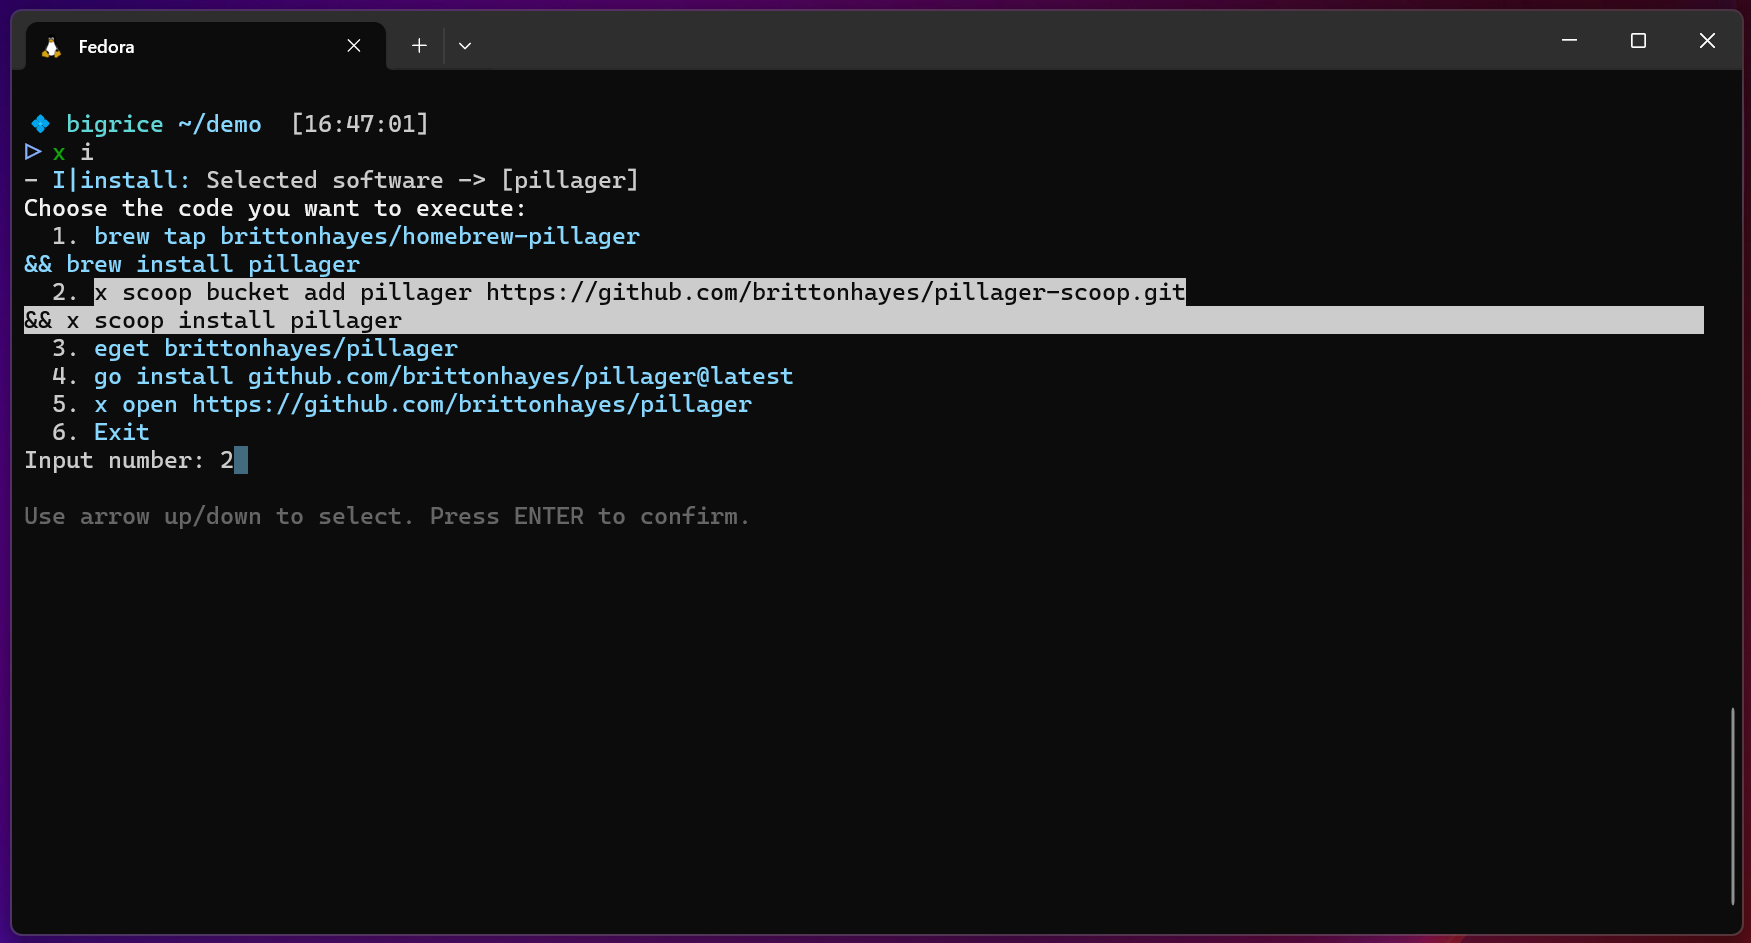Select option 4 go install pillager@latest
This screenshot has height=943, width=1751.
444,376
